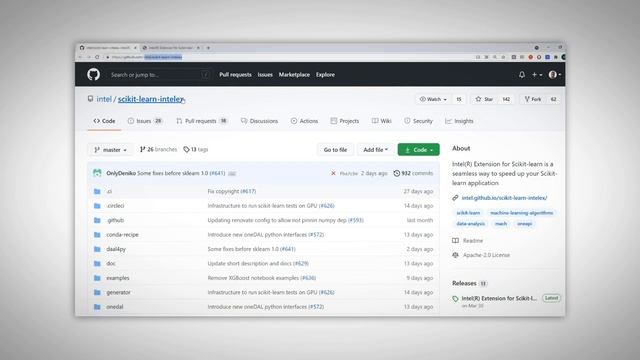Select the data-analysis topic tag
This screenshot has width=640, height=360.
pyautogui.click(x=470, y=224)
